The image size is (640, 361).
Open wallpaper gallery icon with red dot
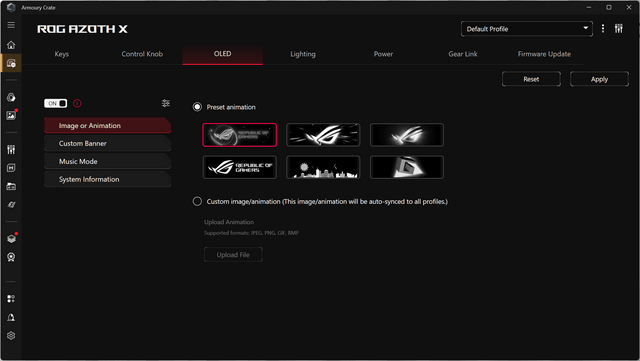[11, 116]
